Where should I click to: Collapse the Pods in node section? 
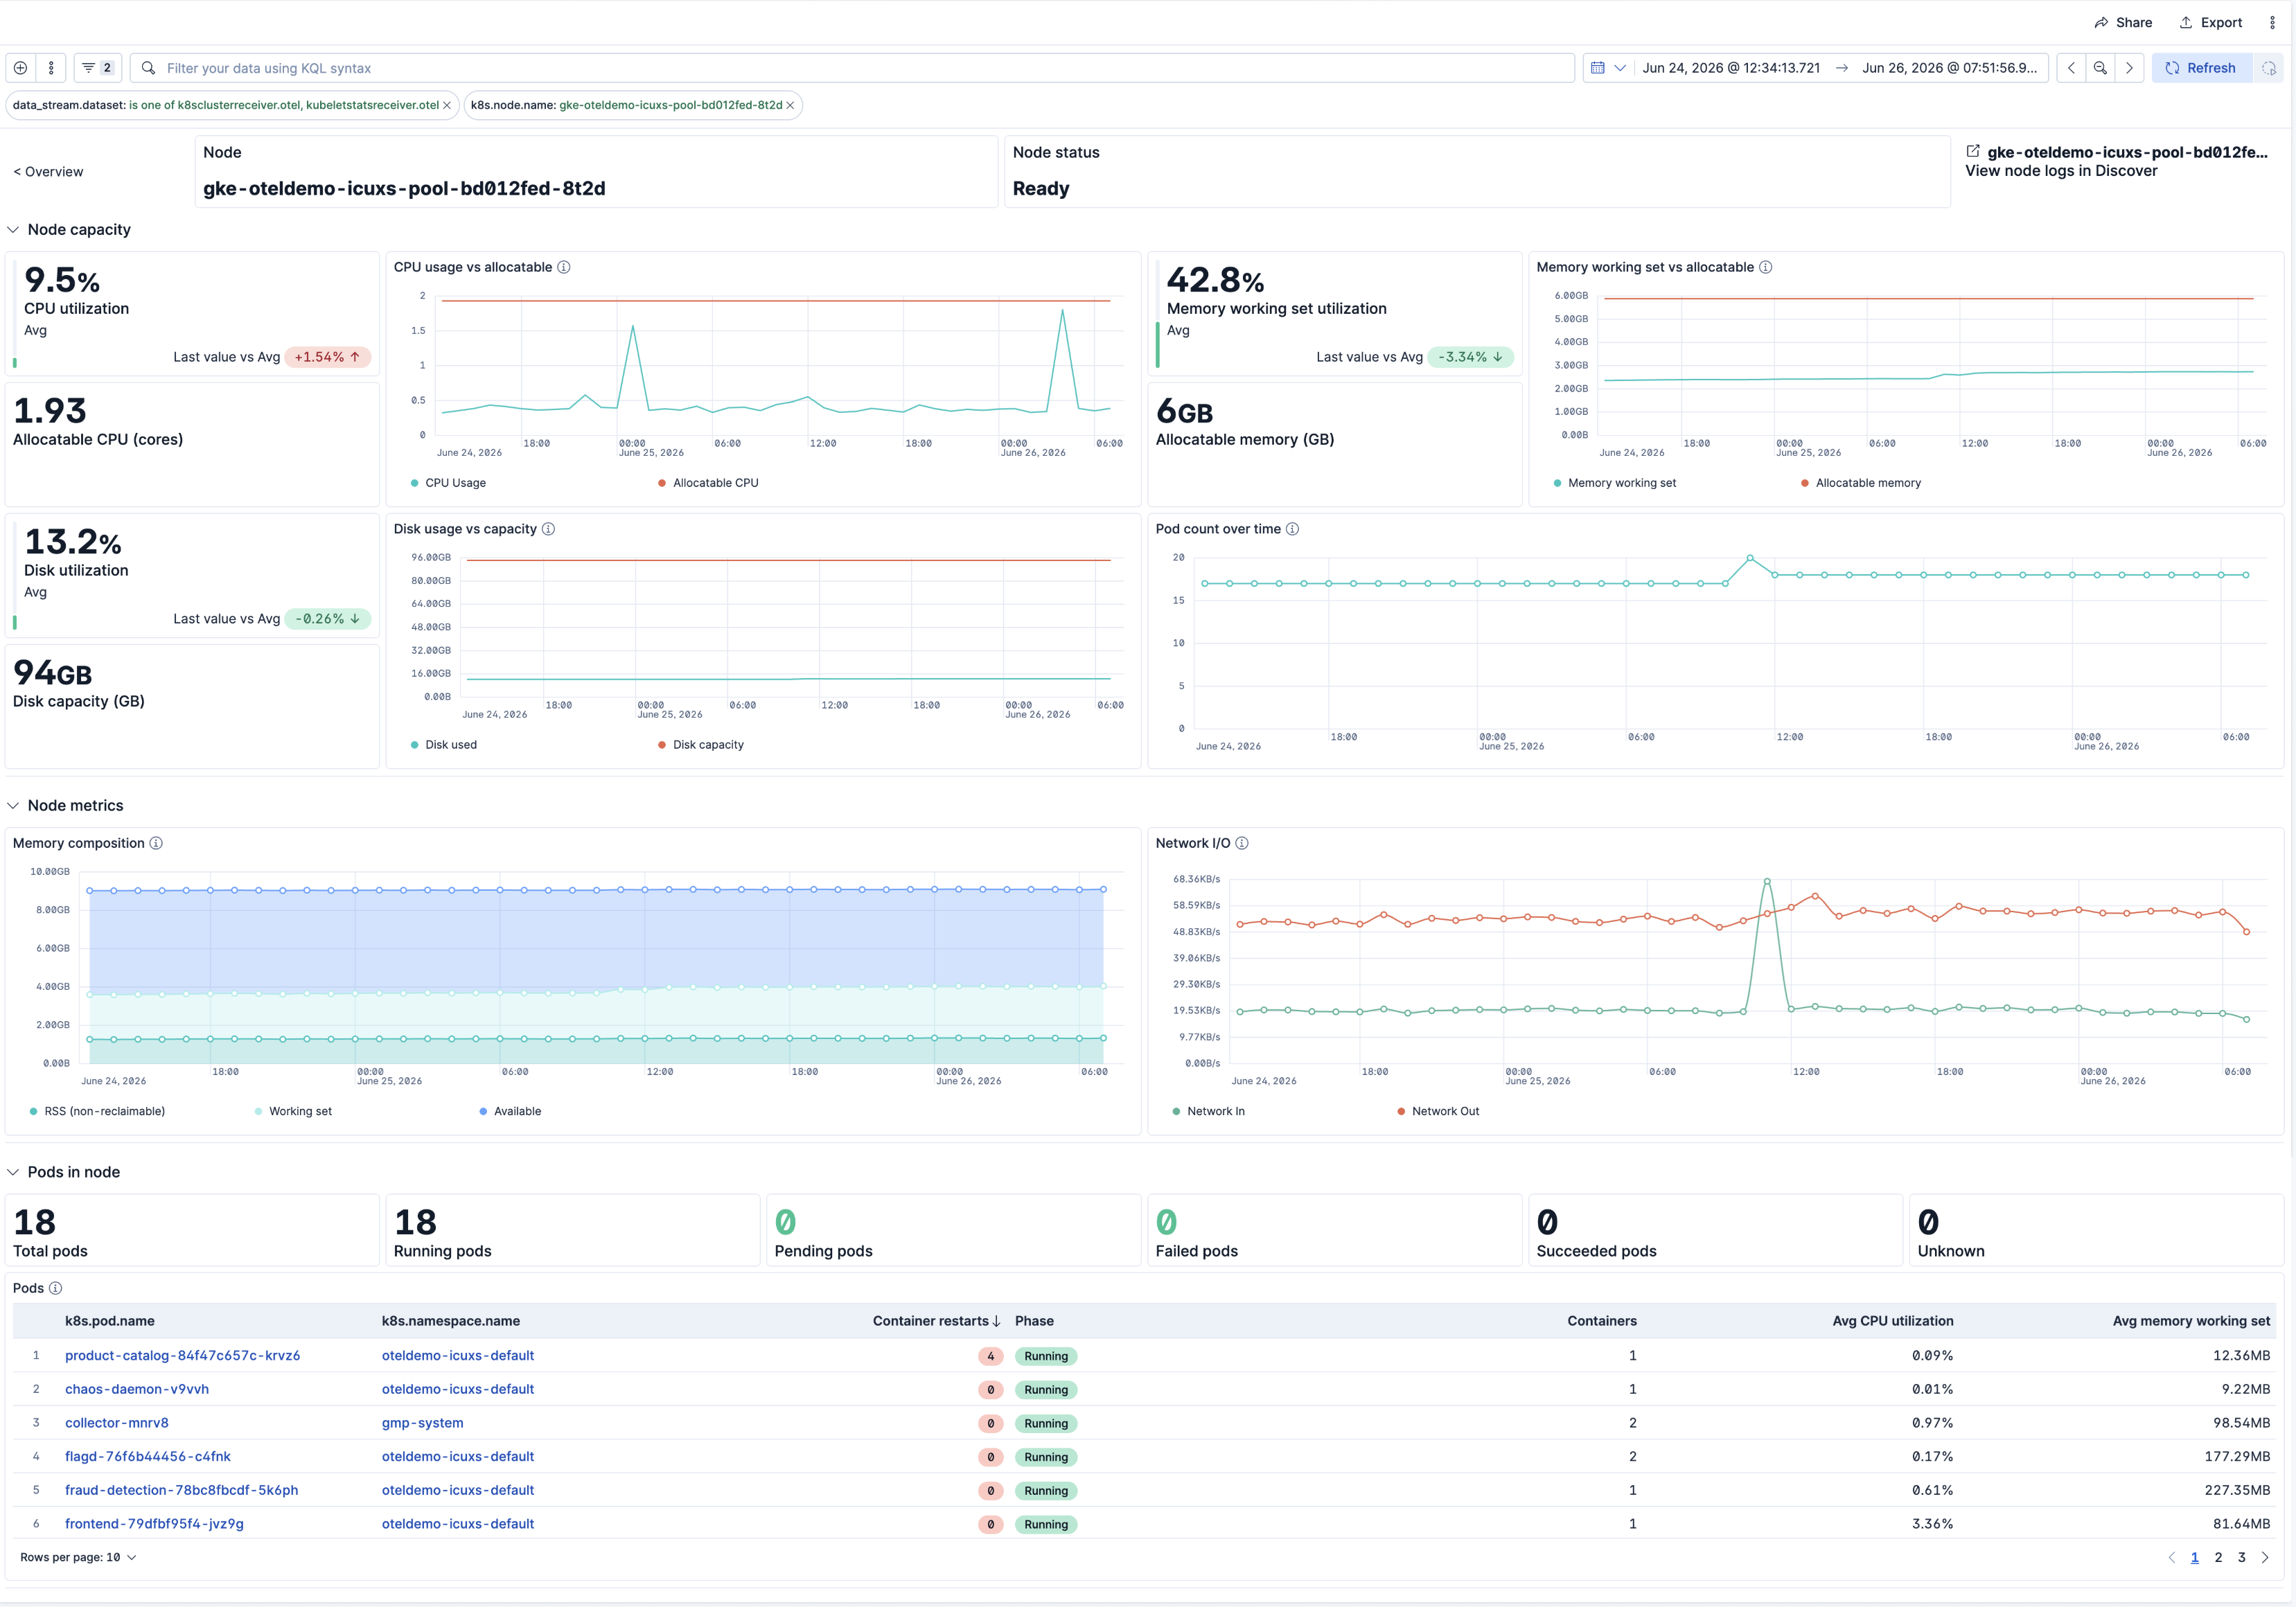click(x=13, y=1172)
